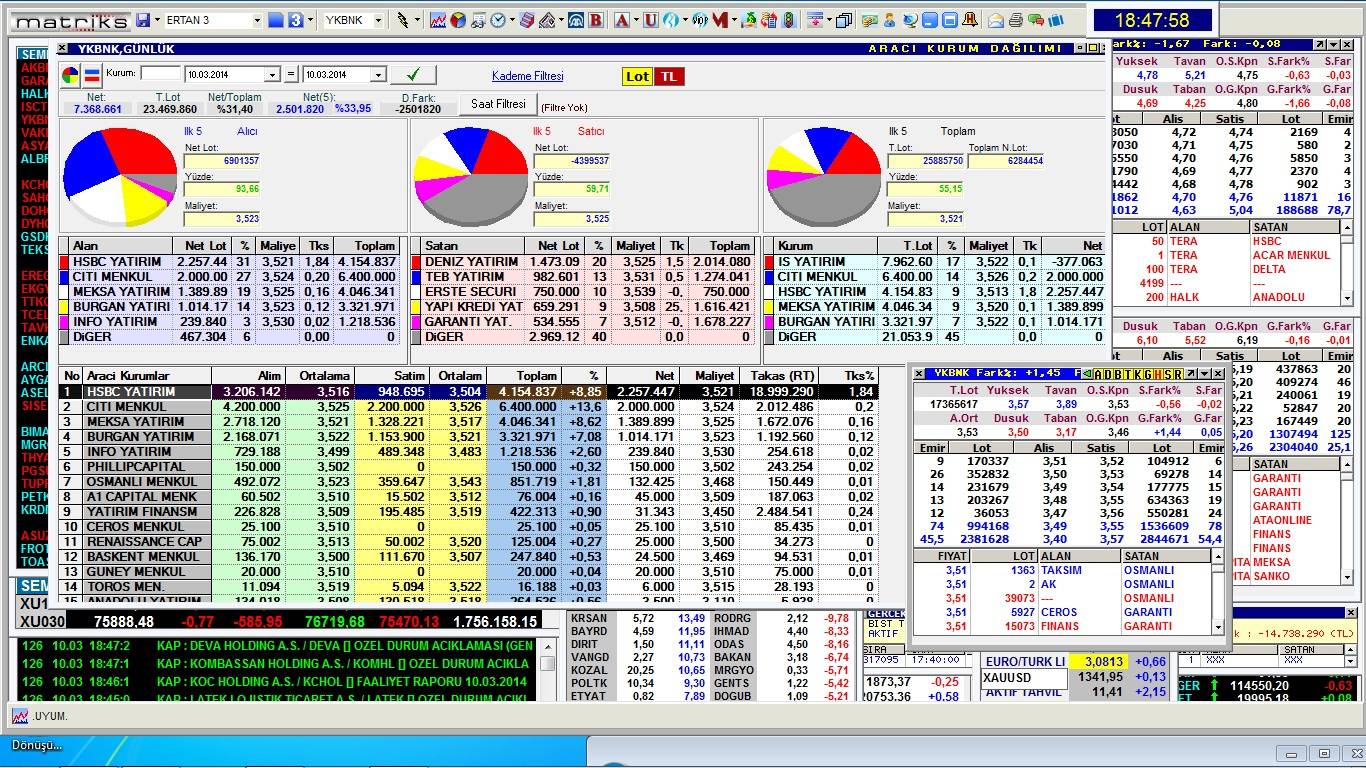
Task: Open the Kademe Filtresi link
Action: point(527,76)
